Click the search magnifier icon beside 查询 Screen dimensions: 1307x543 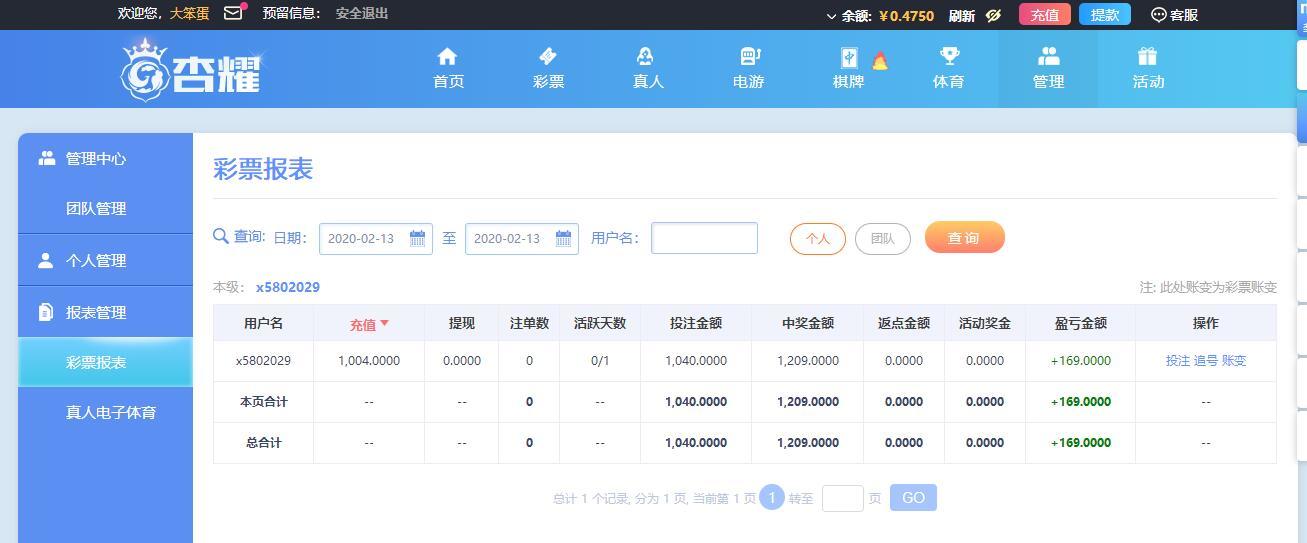click(221, 237)
